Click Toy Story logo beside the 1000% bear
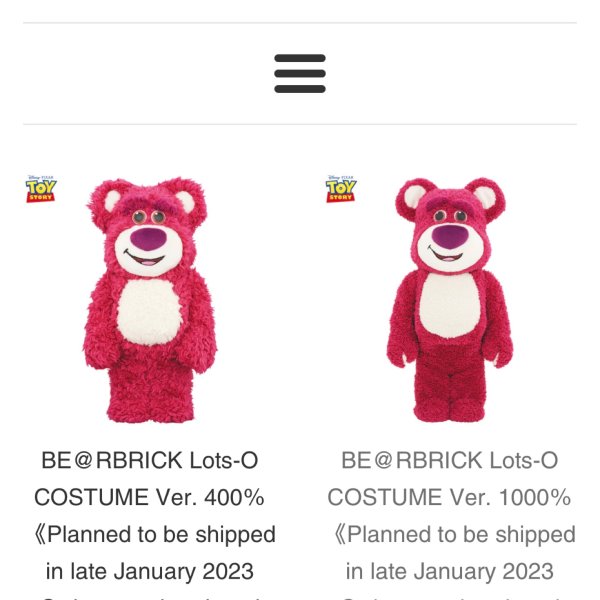Image resolution: width=600 pixels, height=600 pixels. (x=341, y=189)
